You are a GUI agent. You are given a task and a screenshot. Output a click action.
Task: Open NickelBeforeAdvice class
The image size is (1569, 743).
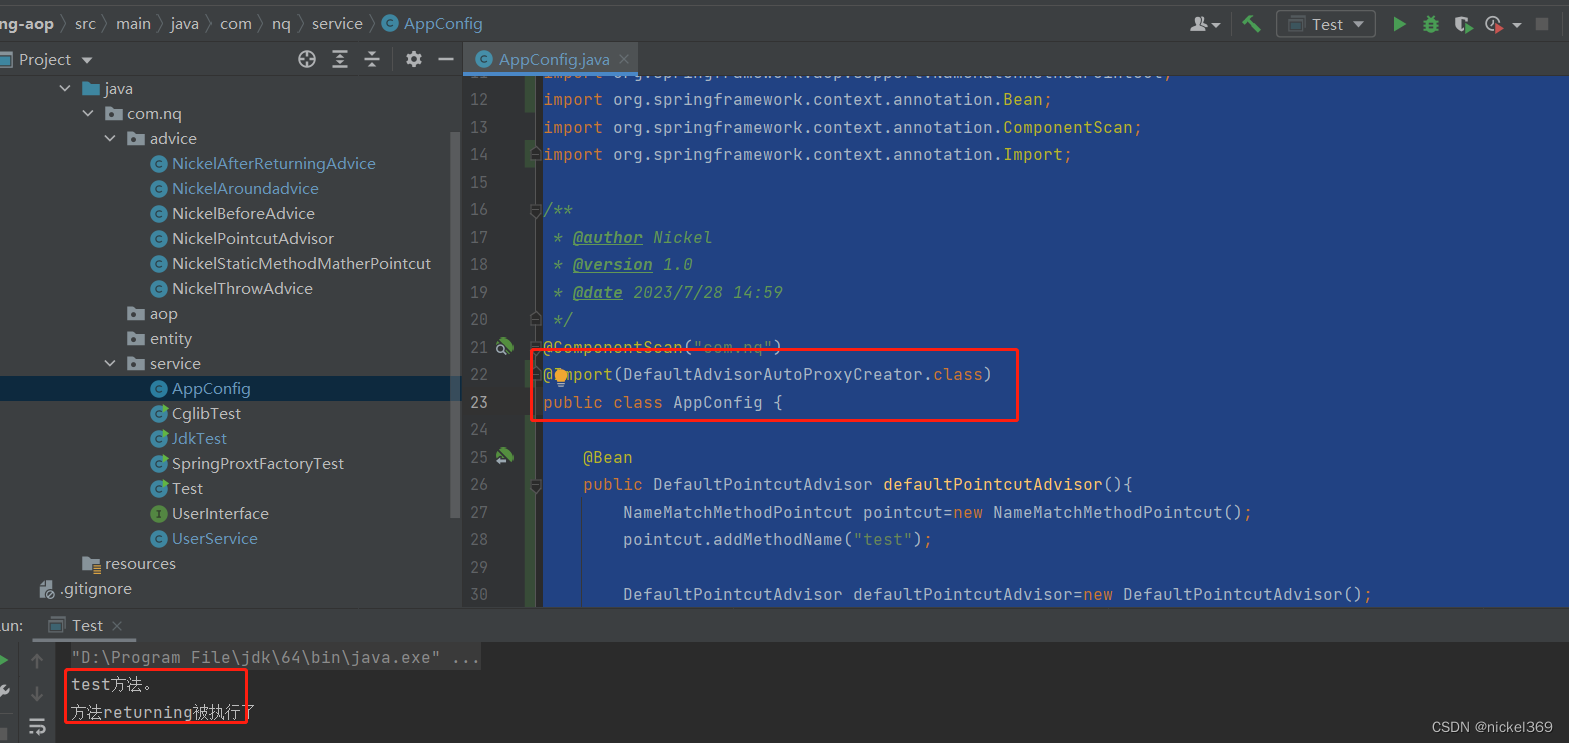coord(243,214)
